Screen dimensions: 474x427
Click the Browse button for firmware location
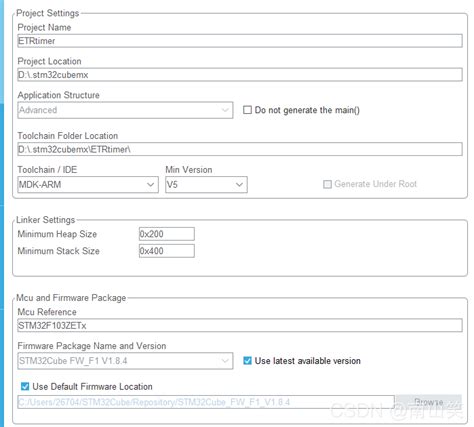pos(429,402)
